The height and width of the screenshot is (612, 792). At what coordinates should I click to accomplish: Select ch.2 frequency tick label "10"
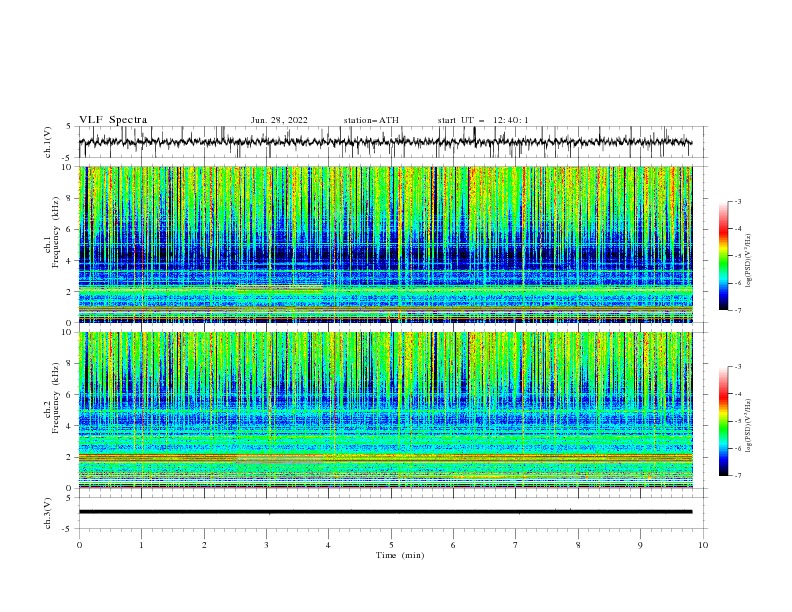pos(66,332)
